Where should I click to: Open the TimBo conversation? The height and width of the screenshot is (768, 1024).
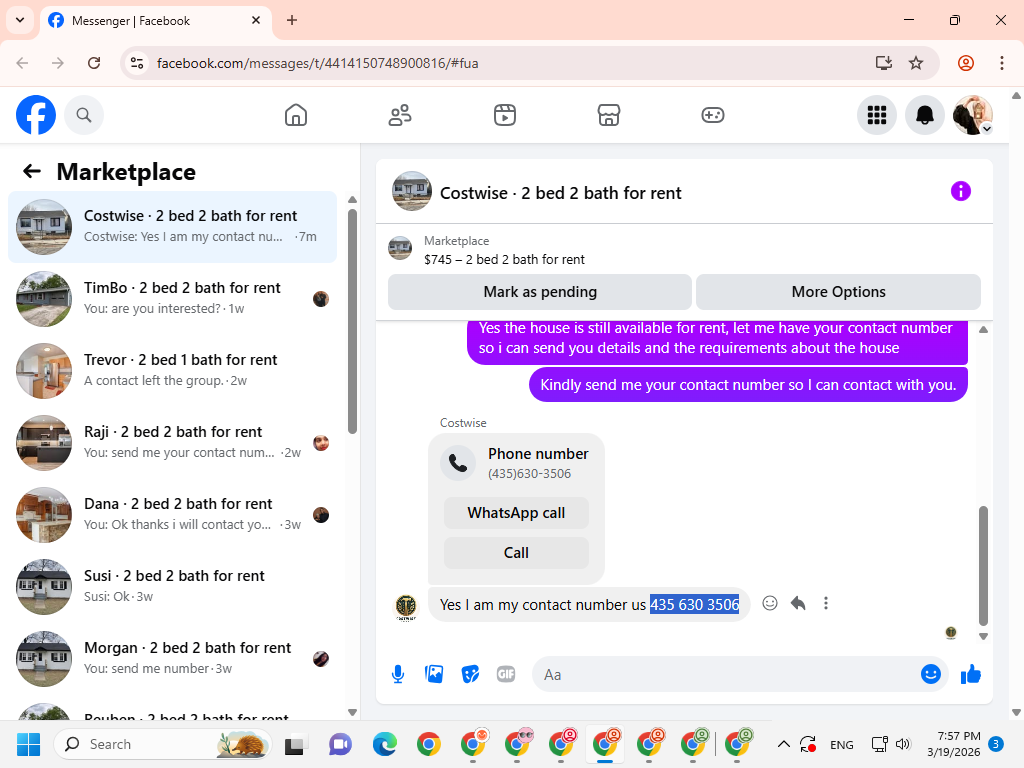click(172, 298)
